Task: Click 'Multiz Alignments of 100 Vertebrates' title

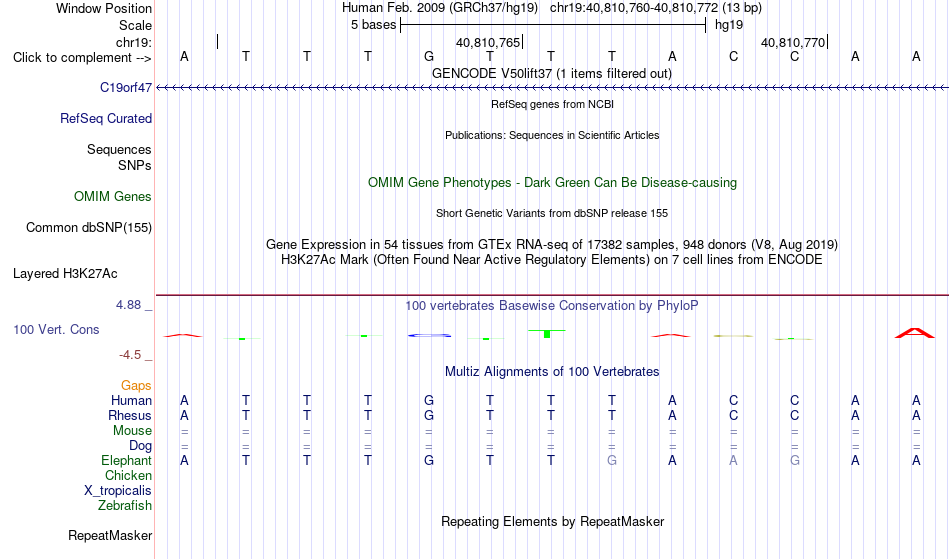Action: [x=552, y=372]
